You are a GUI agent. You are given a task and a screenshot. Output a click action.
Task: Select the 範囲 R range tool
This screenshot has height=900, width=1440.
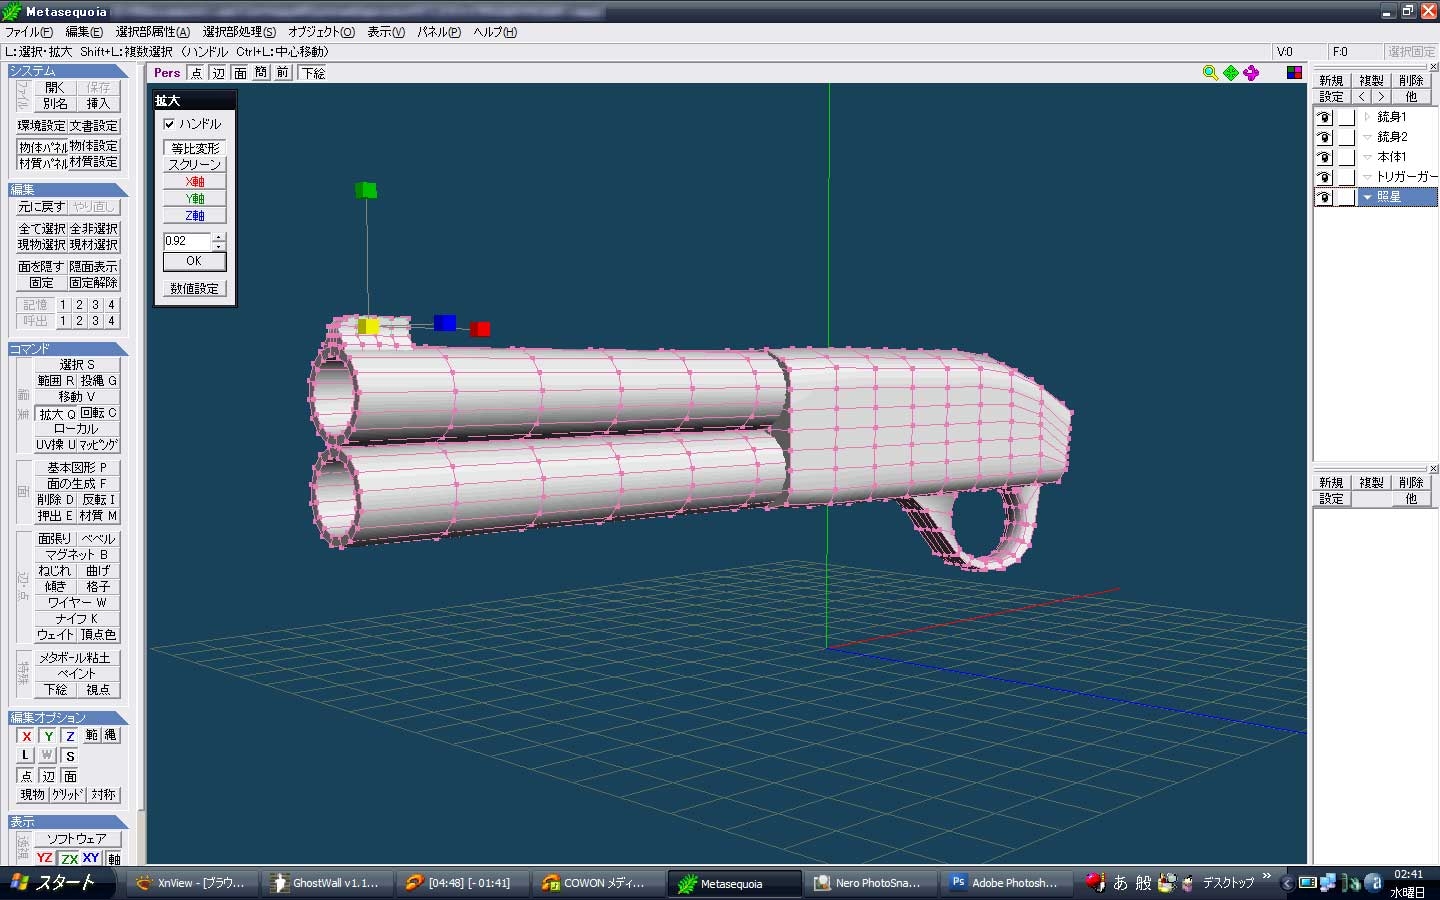tap(56, 381)
